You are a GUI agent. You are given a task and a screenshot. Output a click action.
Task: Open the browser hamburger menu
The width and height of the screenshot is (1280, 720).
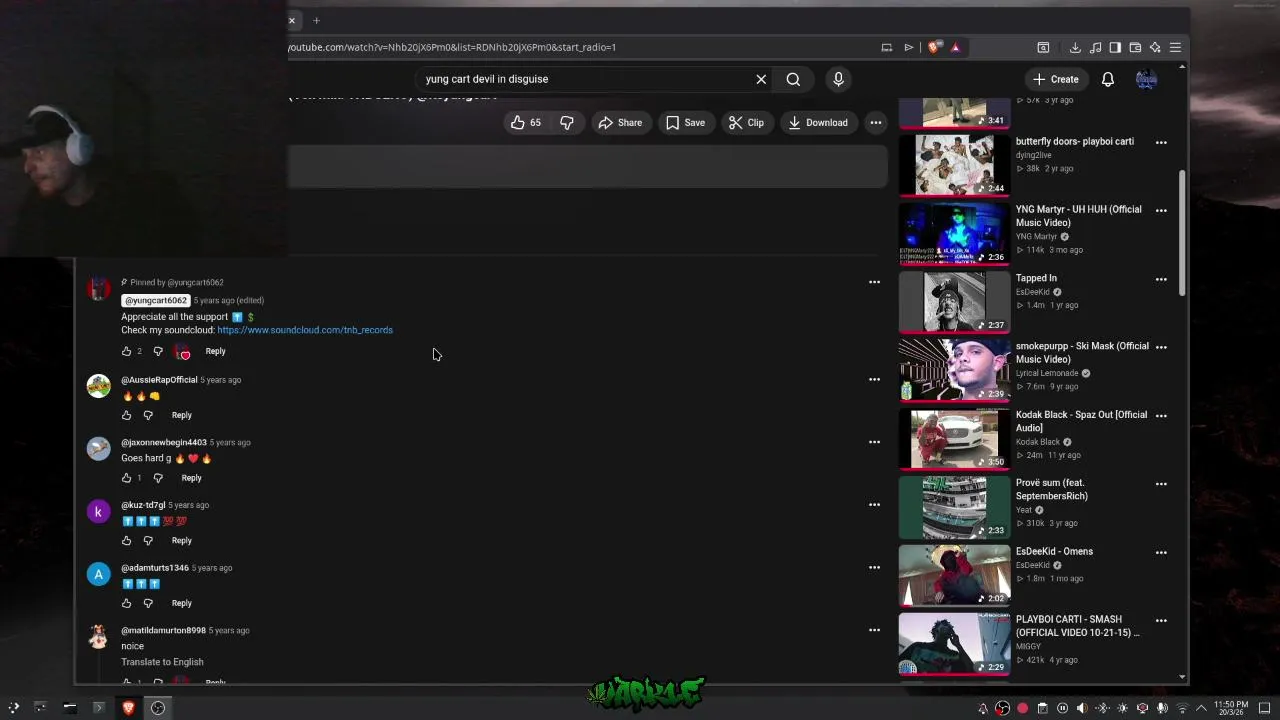tap(1175, 47)
